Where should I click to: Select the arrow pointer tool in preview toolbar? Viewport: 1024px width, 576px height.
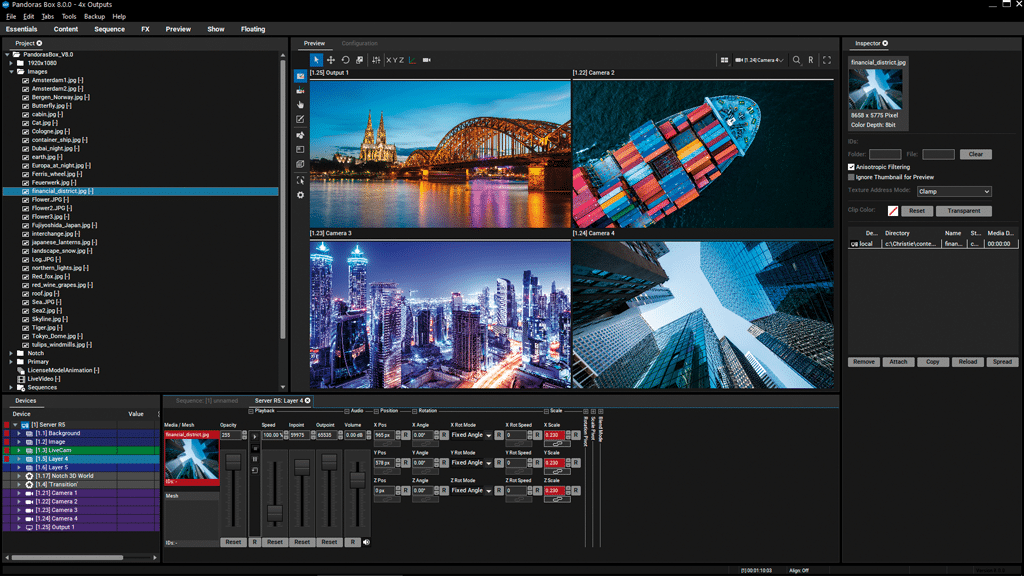tap(317, 60)
